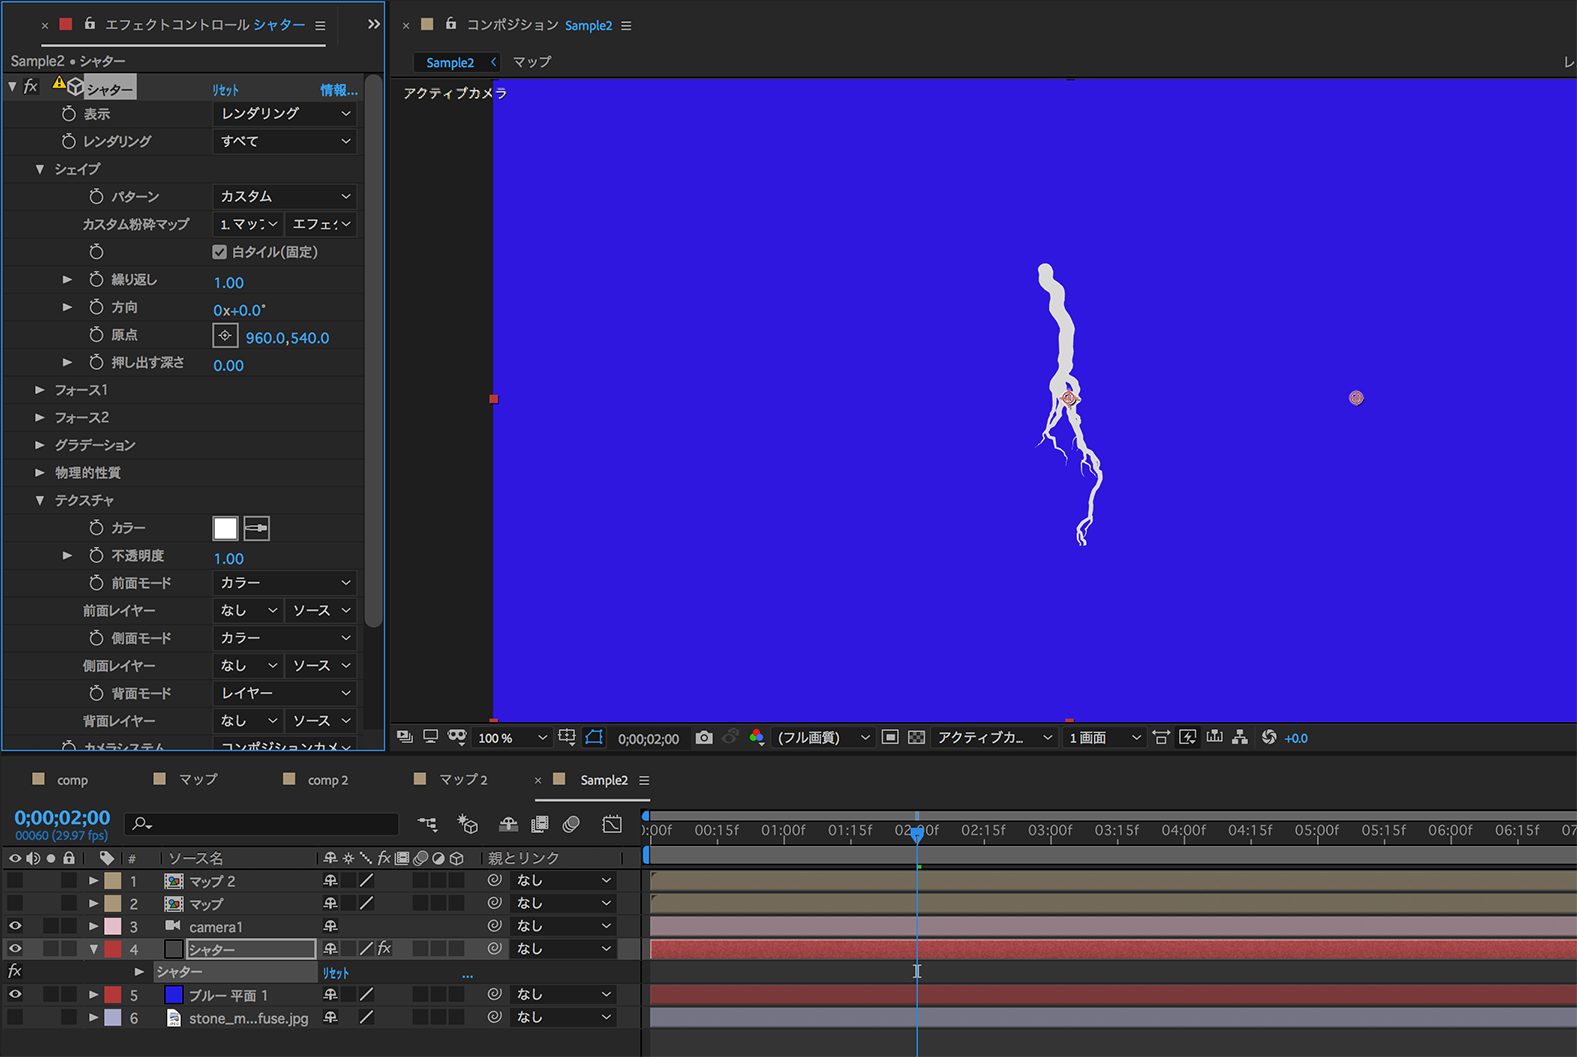Expand the フォース1 property group
This screenshot has width=1577, height=1057.
40,390
